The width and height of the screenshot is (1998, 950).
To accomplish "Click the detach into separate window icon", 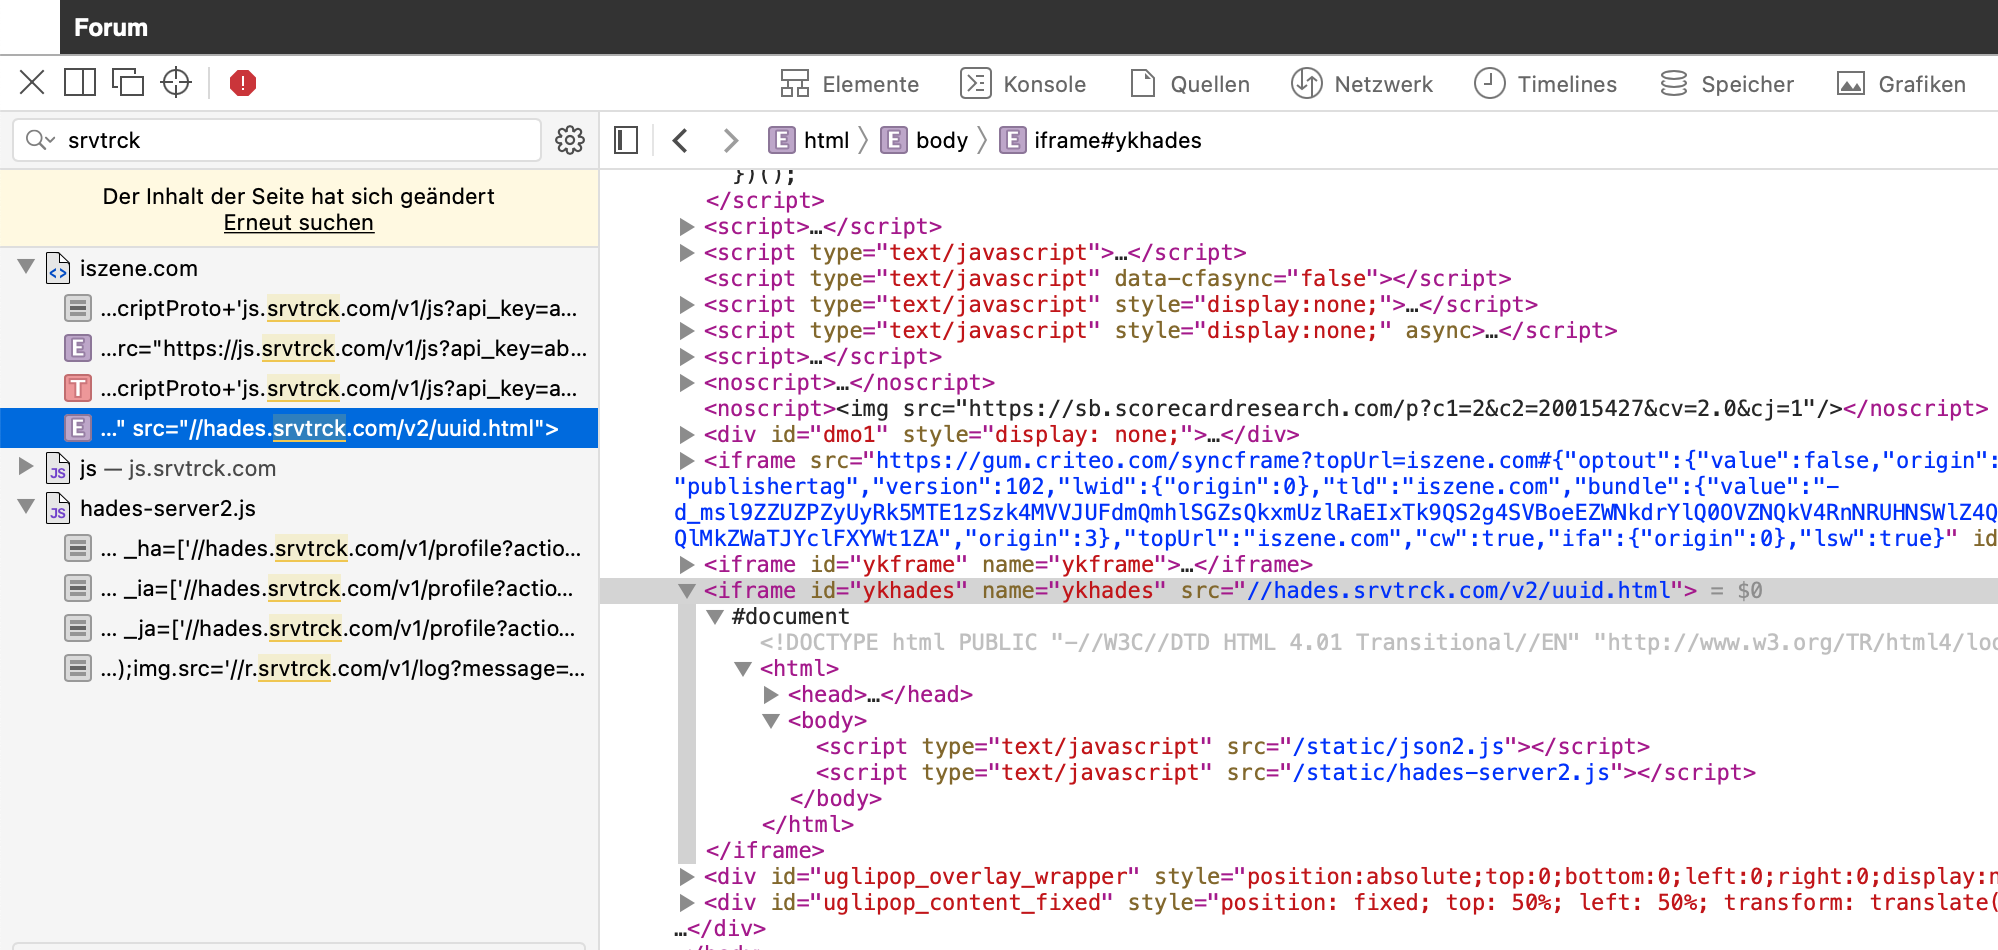I will 128,83.
